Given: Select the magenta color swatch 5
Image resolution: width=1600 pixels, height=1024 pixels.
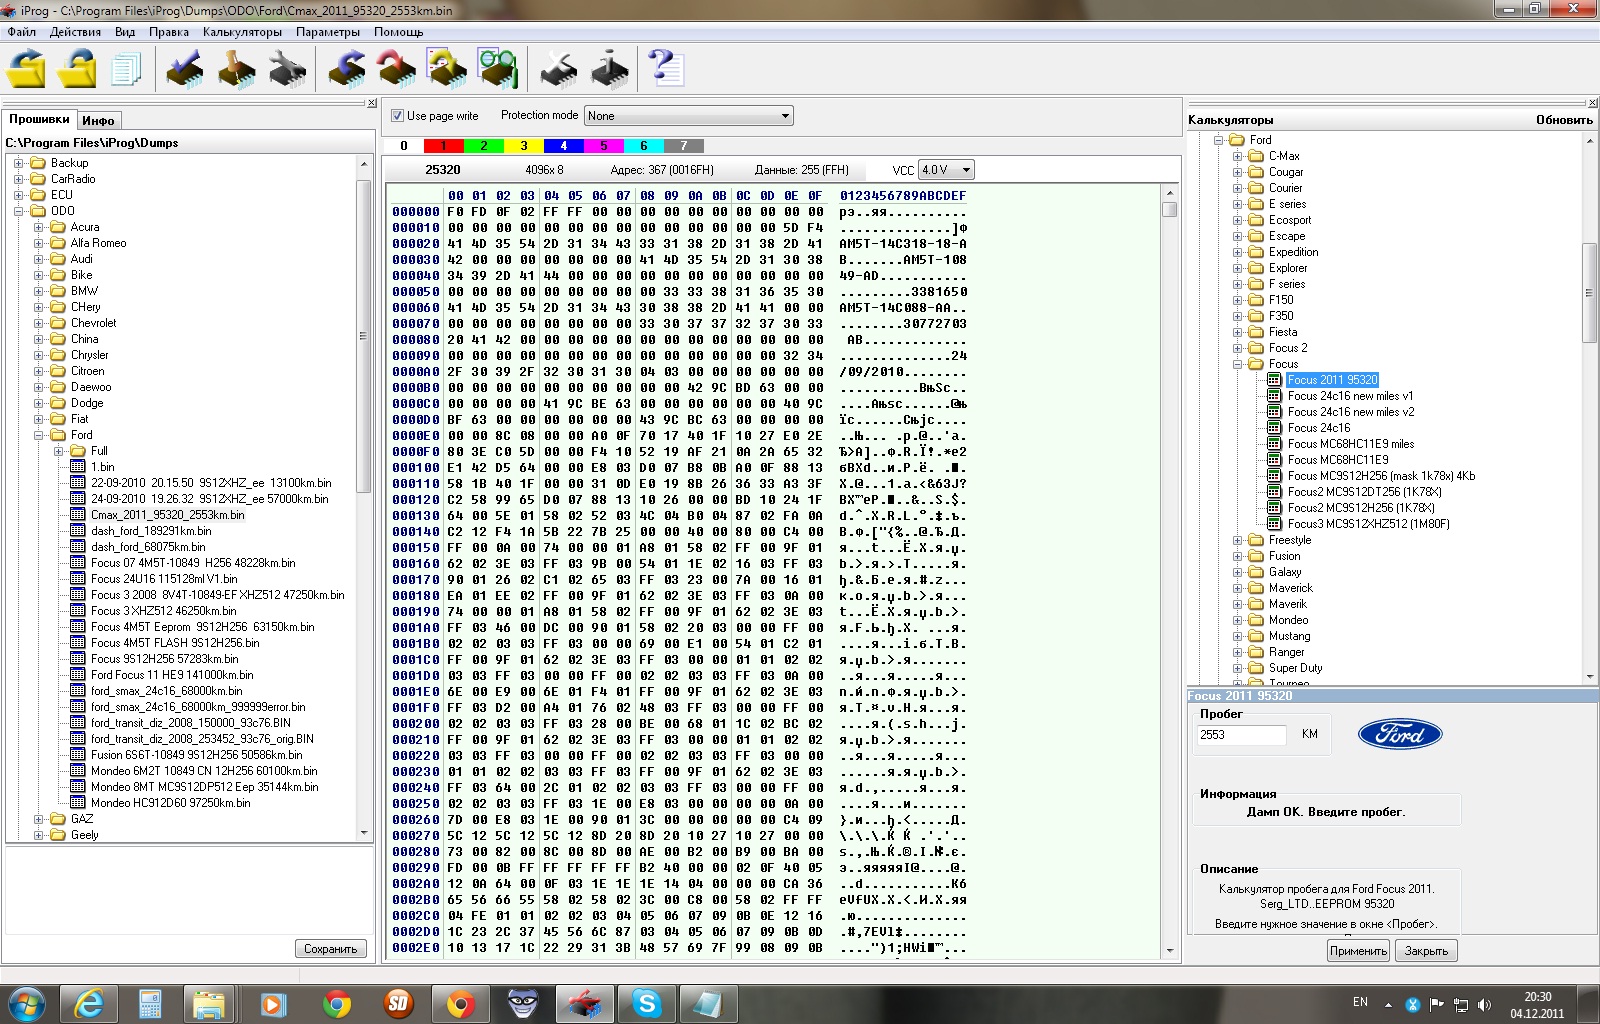Looking at the screenshot, I should pos(604,145).
